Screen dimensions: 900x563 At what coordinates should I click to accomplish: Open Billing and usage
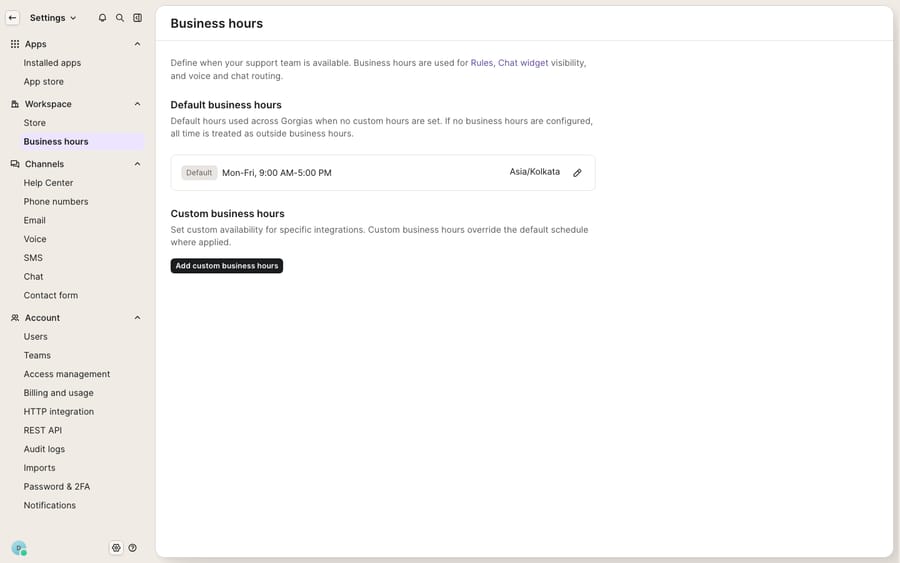tap(59, 393)
